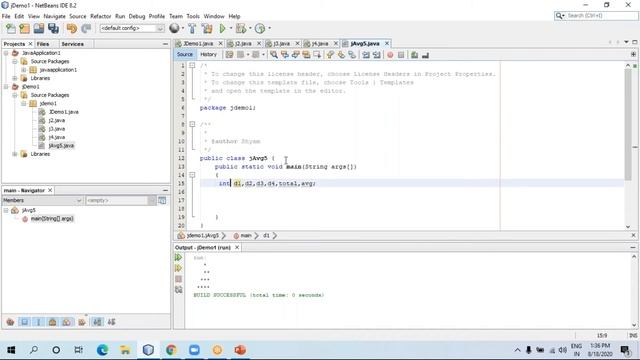Screen dimensions: 640x360
Task: Click the Start Macro Recording red icon
Action: pyautogui.click(x=390, y=55)
